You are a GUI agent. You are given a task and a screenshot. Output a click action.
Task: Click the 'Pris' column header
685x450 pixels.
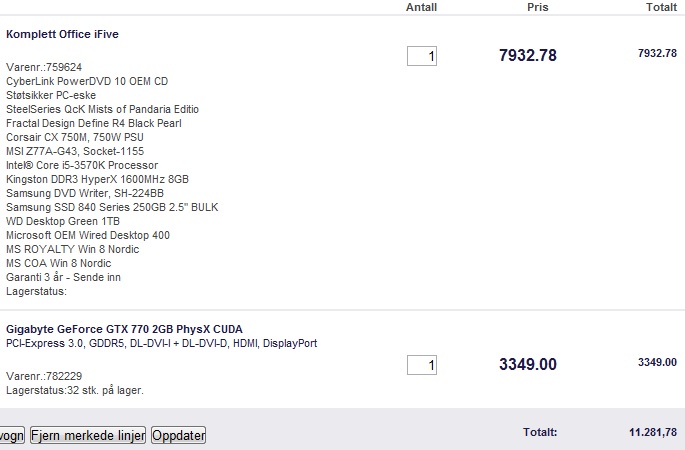click(x=537, y=7)
